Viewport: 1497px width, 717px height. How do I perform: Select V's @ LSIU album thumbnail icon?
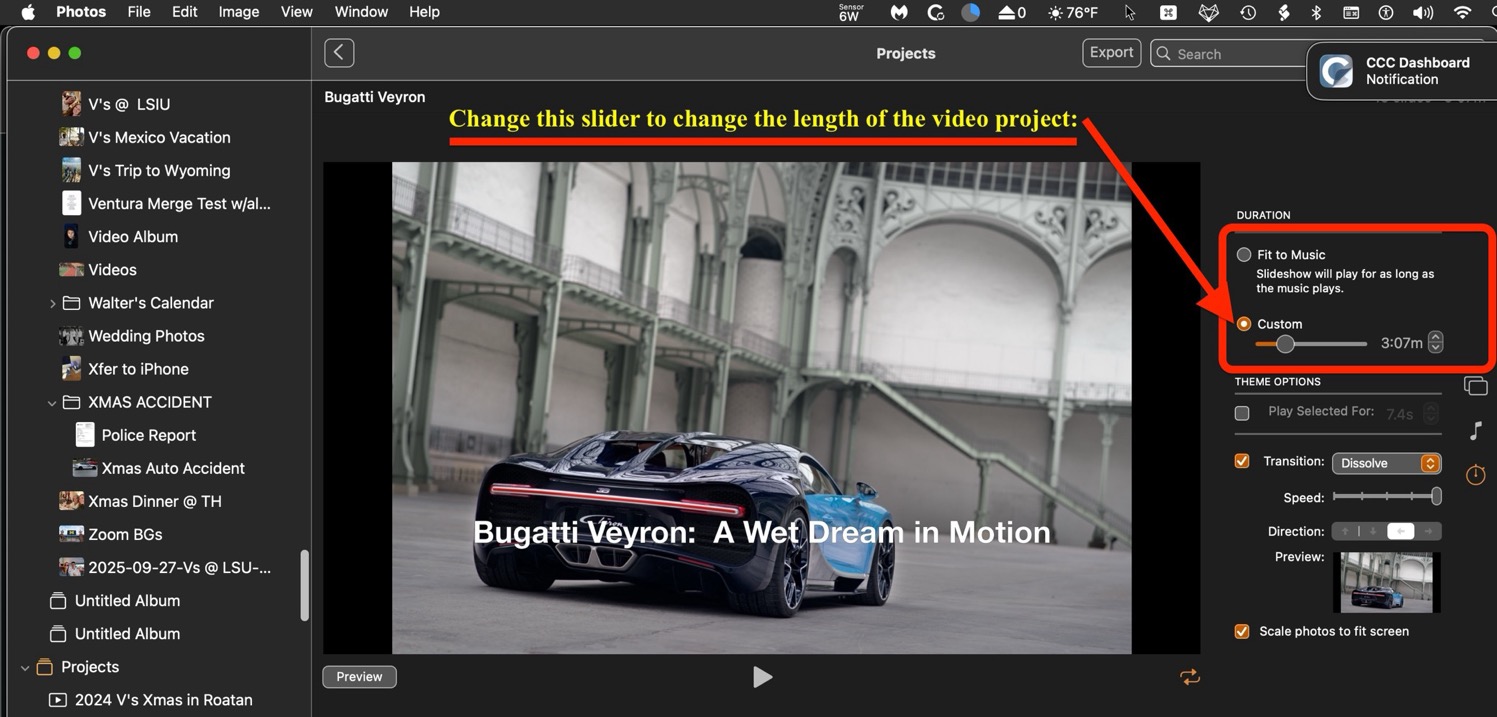point(71,104)
